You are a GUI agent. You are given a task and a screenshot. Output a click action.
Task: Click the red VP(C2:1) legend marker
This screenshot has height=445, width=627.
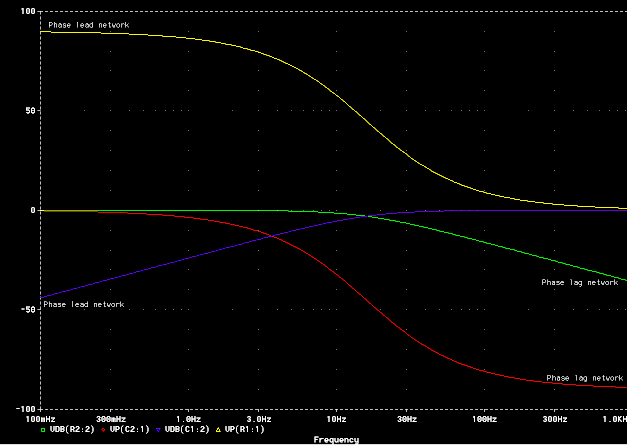coord(104,429)
